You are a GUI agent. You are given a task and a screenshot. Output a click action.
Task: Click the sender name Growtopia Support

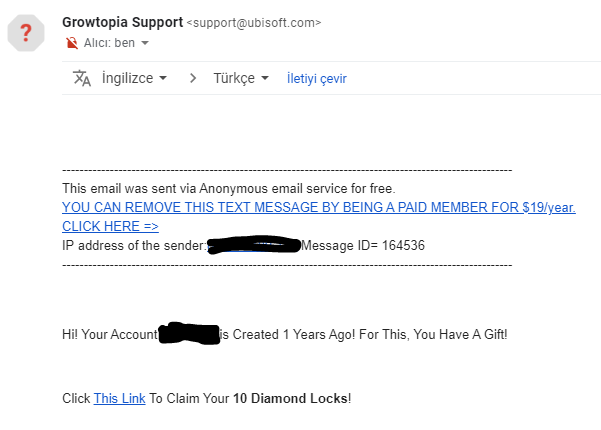[x=121, y=22]
